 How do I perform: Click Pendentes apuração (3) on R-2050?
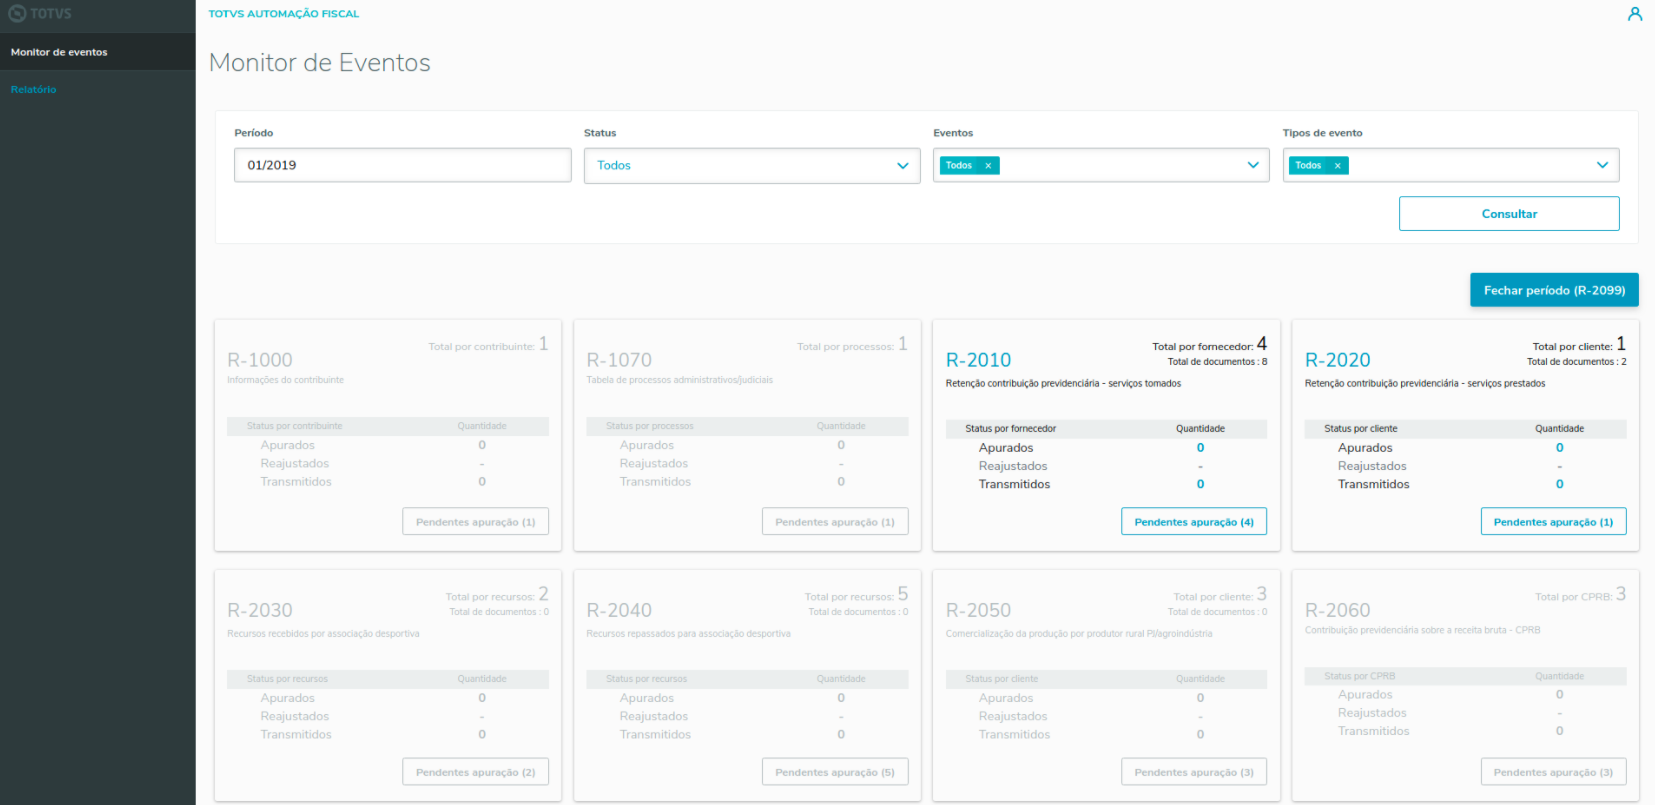tap(1194, 772)
